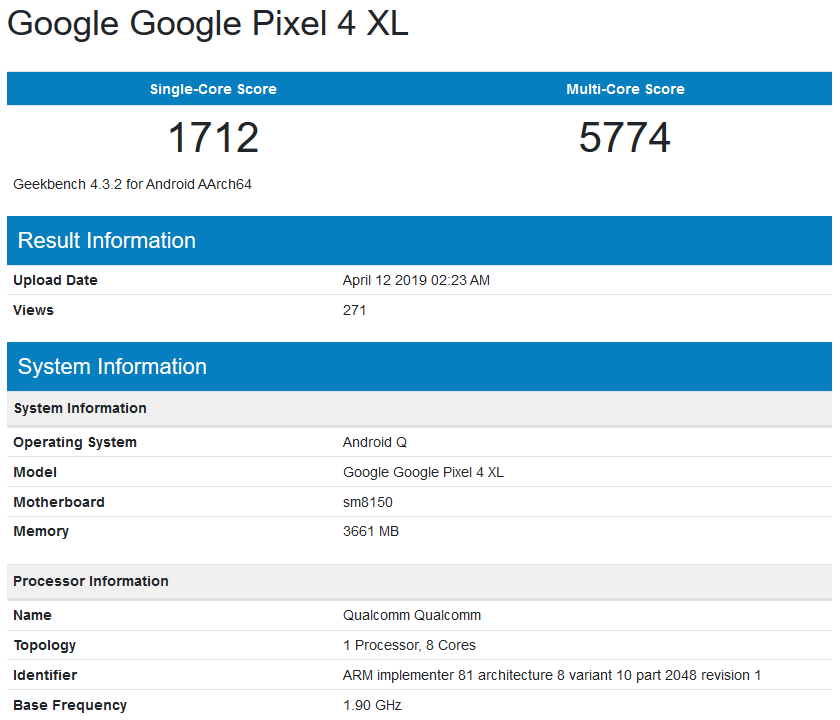Click the Operating System value Android Q
The image size is (840, 720).
pos(374,442)
